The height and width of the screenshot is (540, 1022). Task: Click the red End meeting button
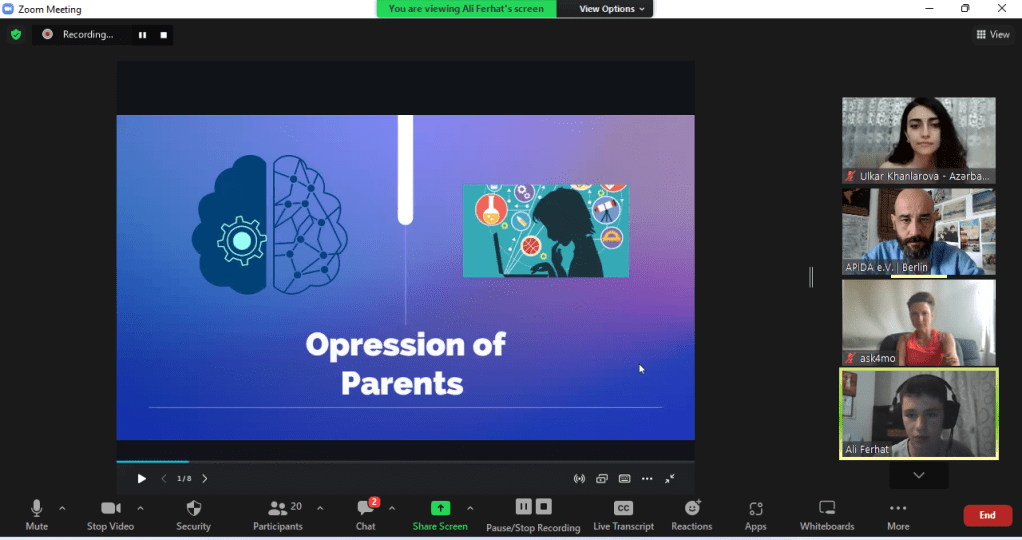coord(987,515)
